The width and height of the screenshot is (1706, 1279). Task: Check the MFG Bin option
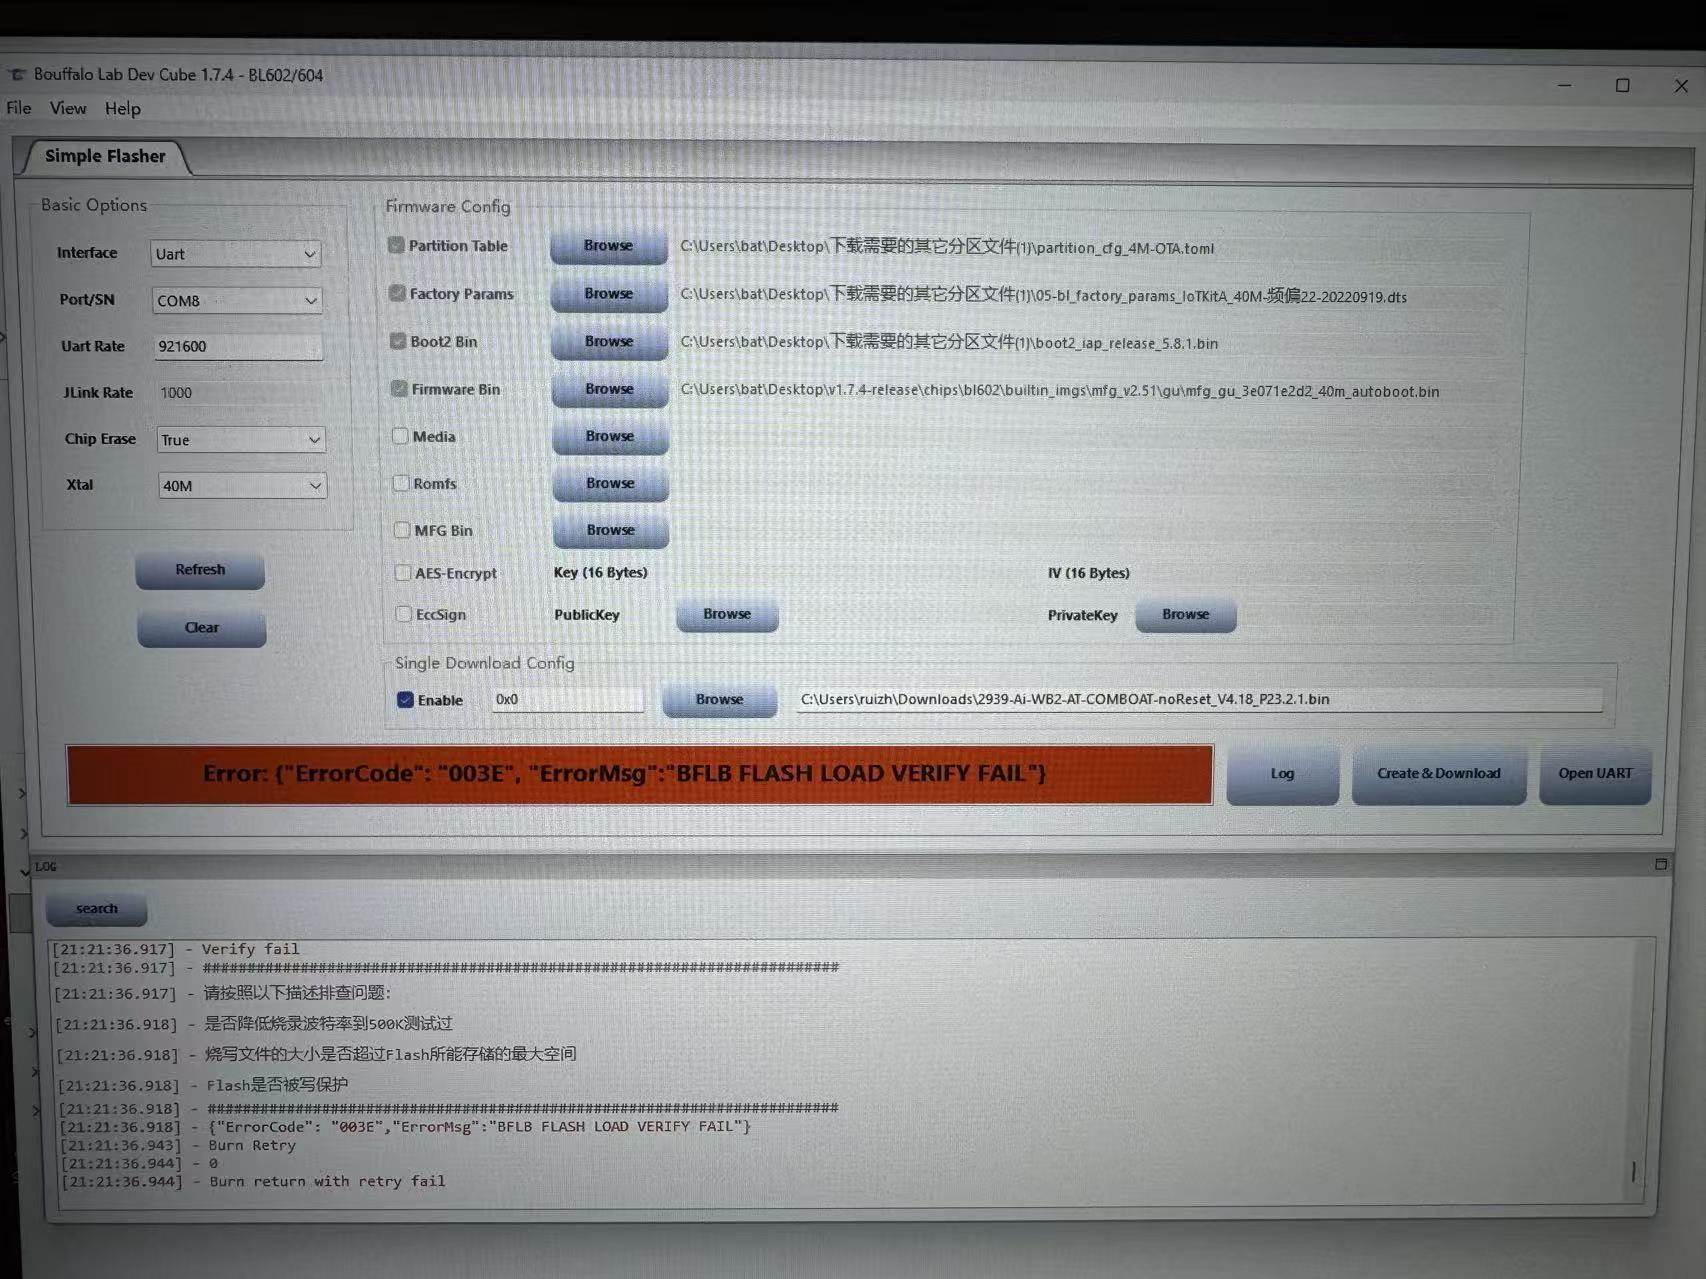402,530
